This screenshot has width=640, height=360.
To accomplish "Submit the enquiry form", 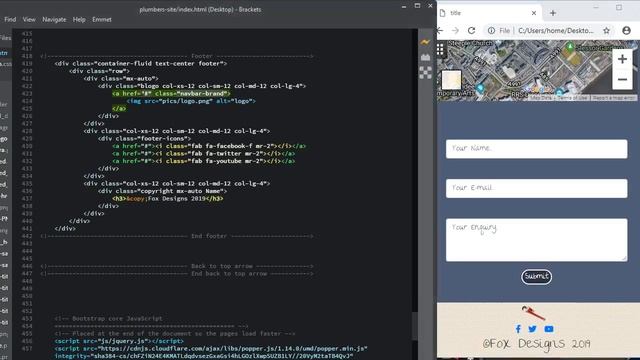I will click(536, 277).
